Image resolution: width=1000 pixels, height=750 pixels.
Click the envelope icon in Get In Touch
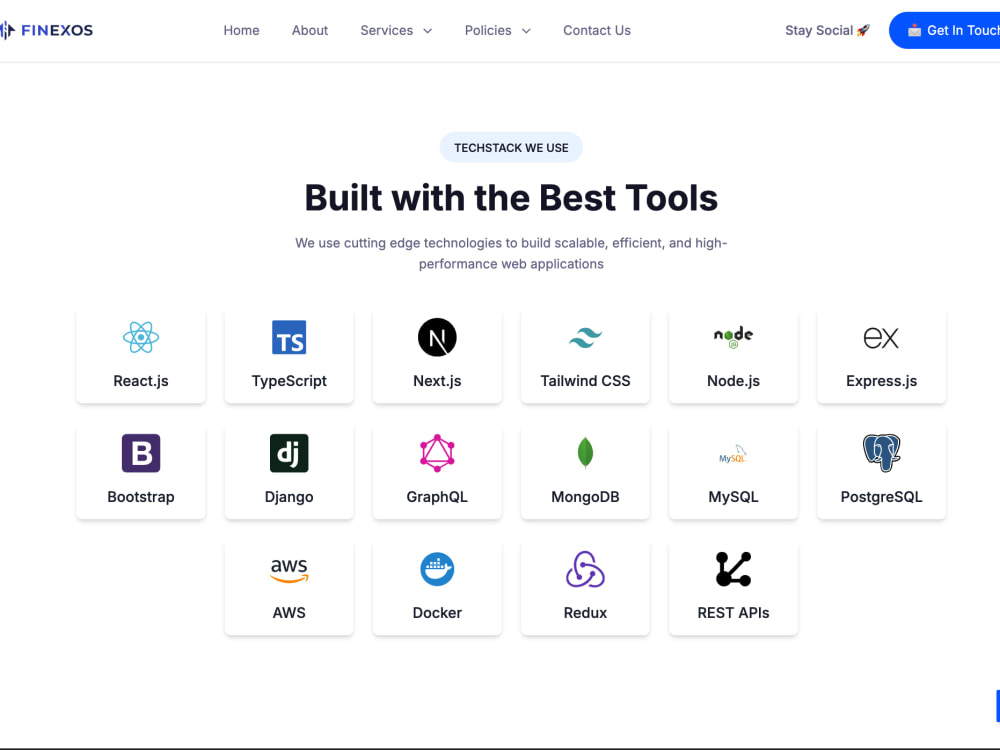pos(914,30)
